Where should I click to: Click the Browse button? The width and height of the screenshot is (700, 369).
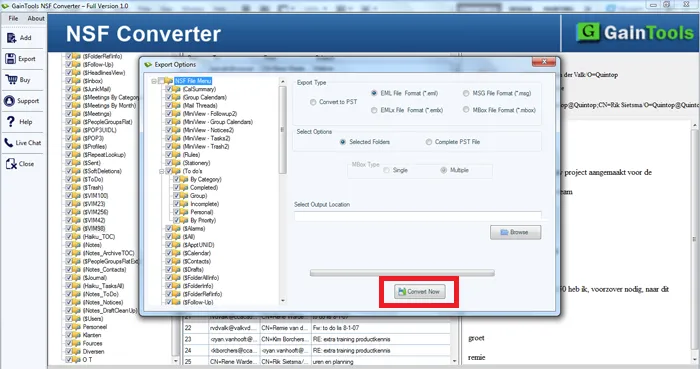516,232
